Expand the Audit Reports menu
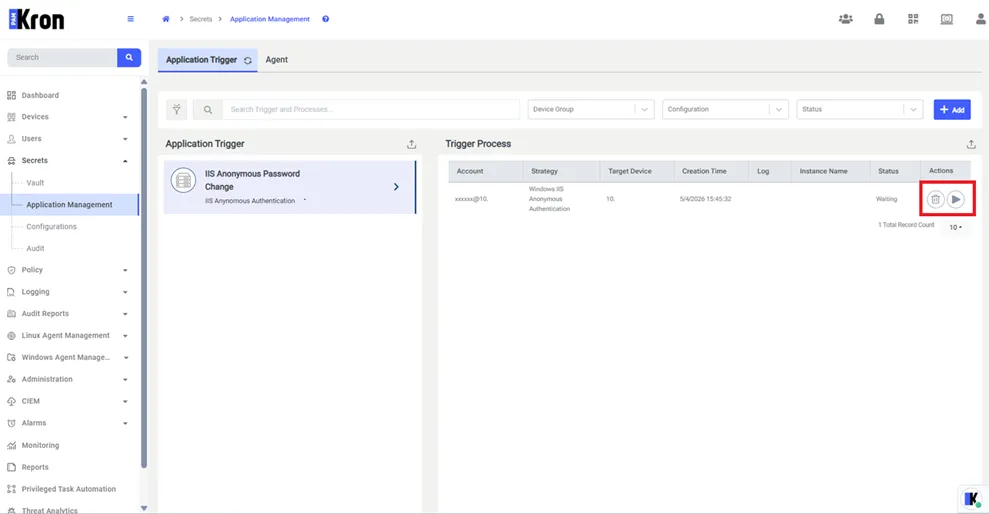Screen dimensions: 989x514 pos(125,314)
